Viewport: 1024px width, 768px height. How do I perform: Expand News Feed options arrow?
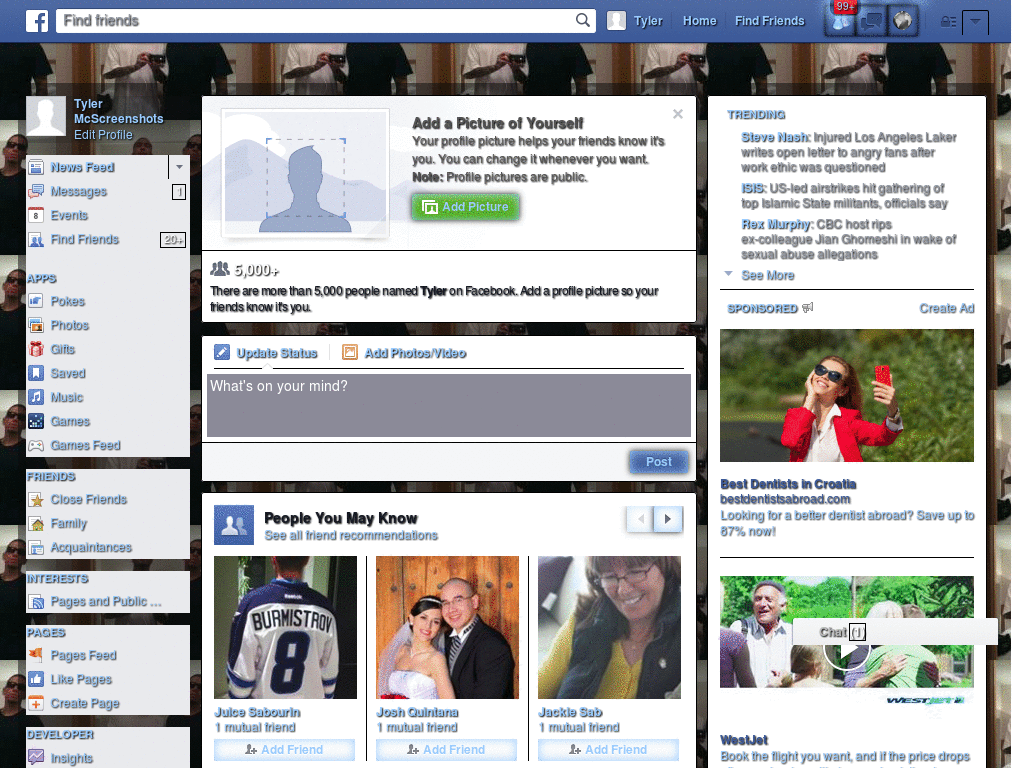click(x=179, y=167)
